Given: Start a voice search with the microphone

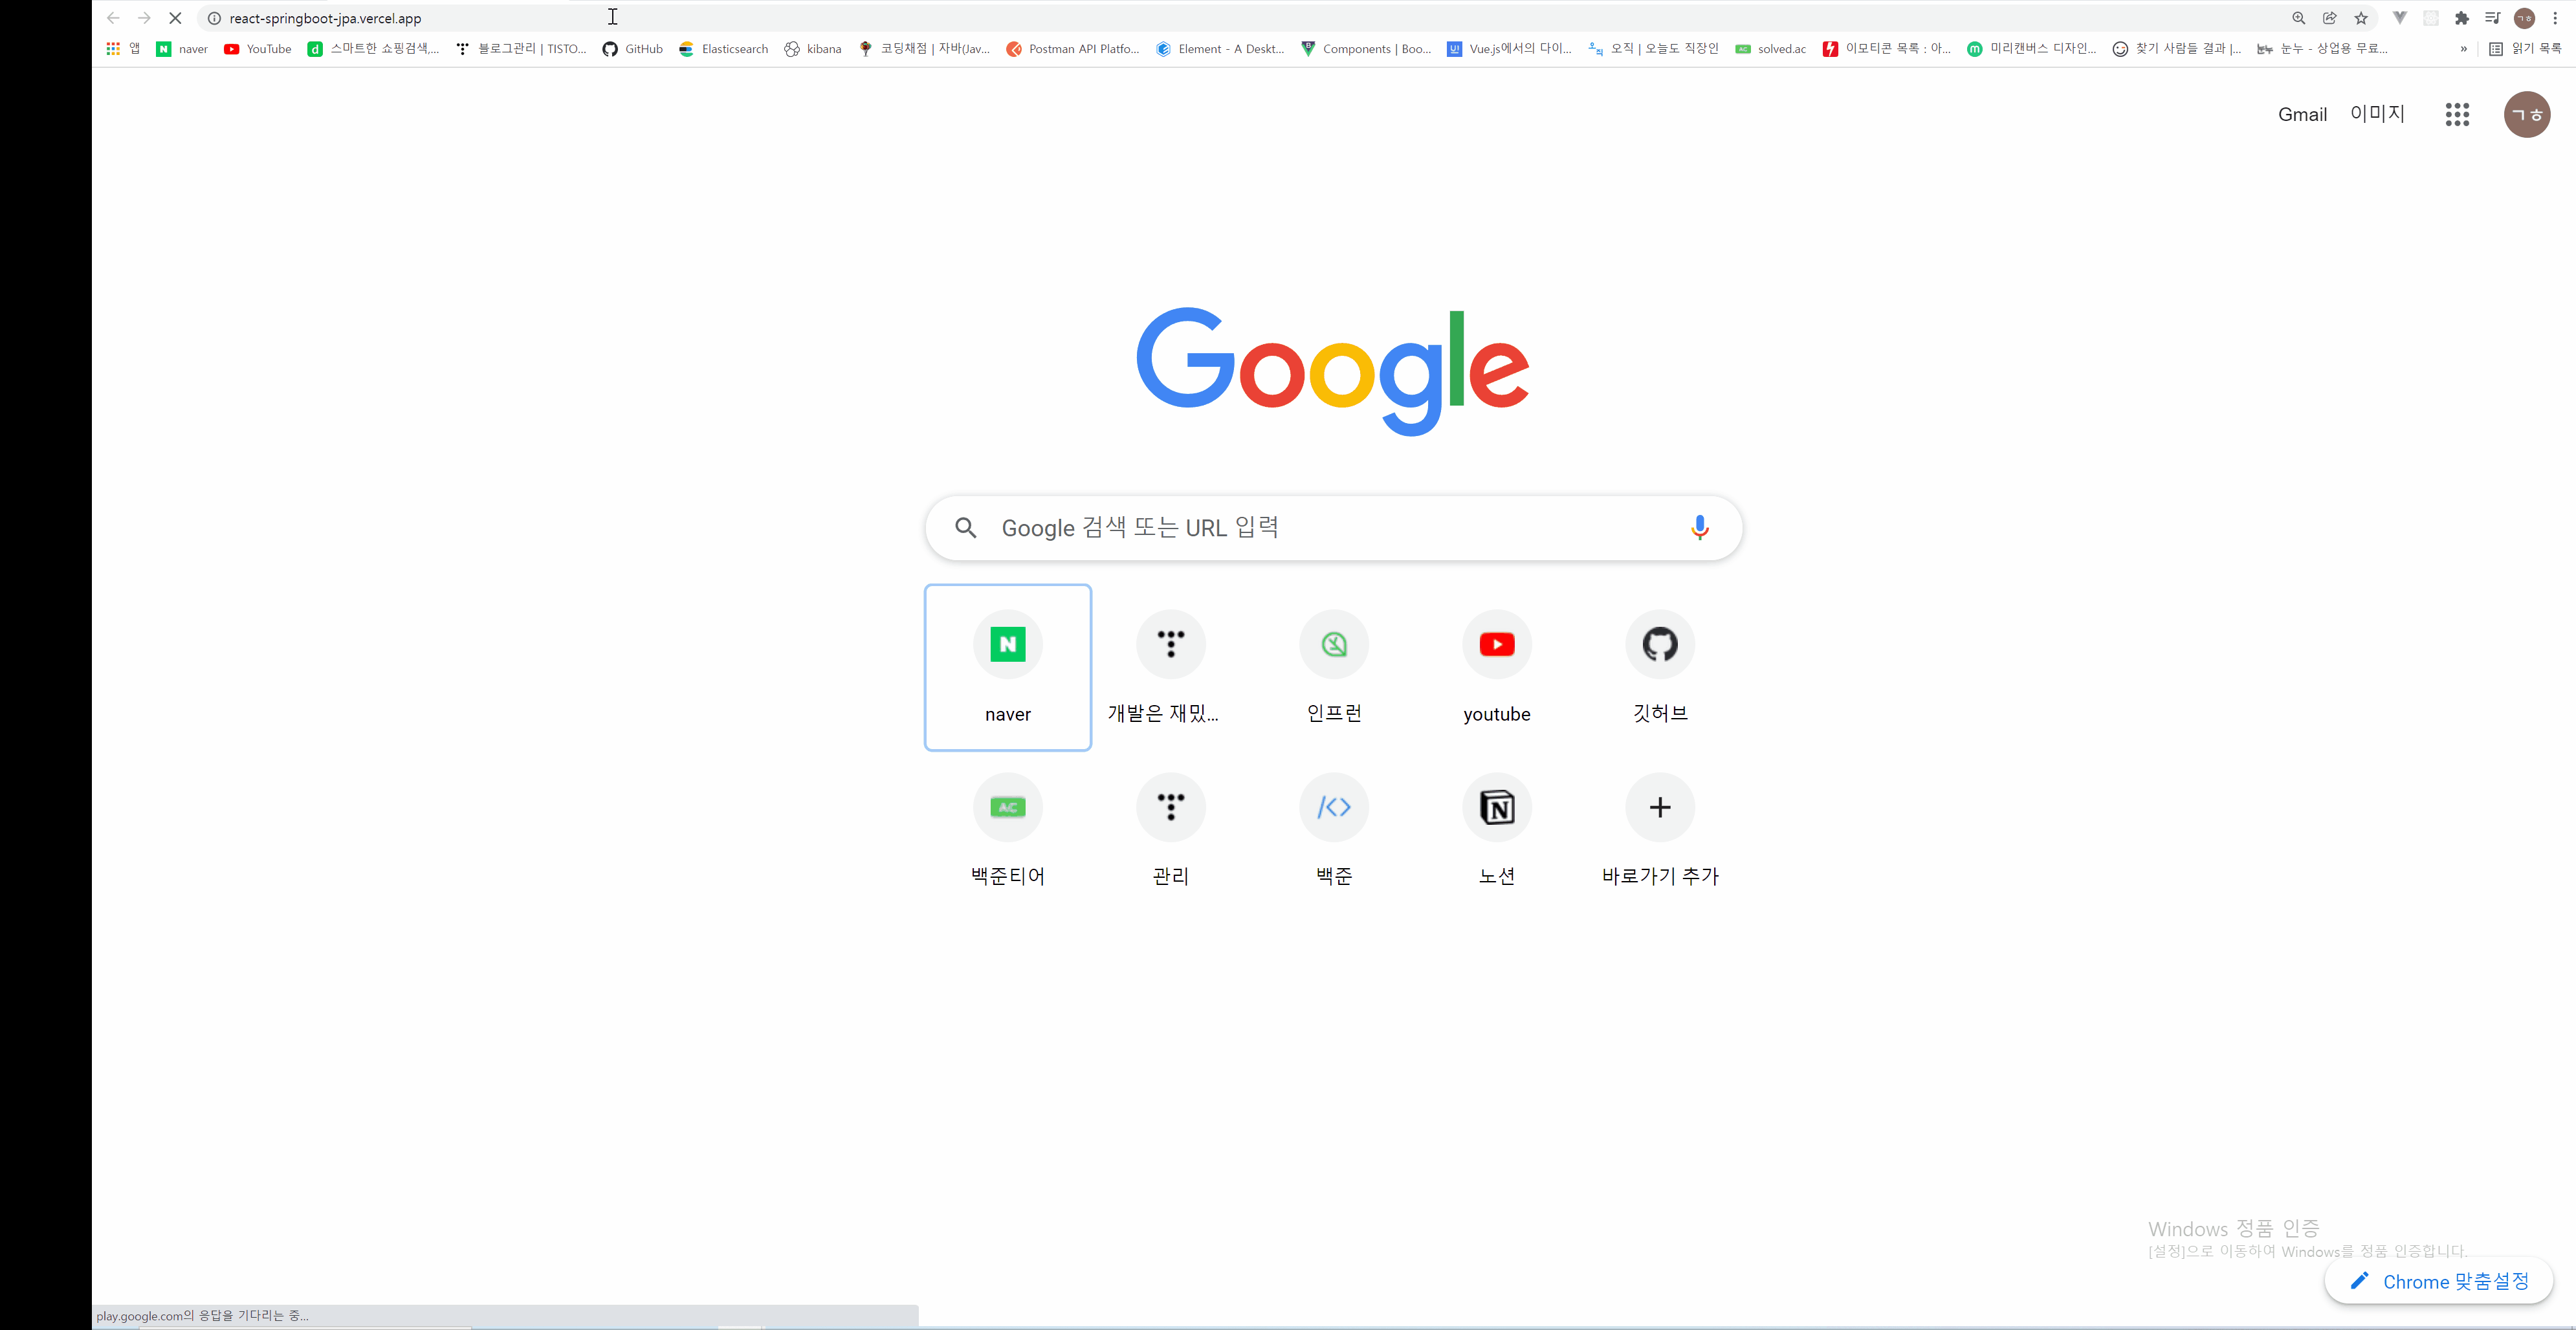Looking at the screenshot, I should tap(1700, 527).
